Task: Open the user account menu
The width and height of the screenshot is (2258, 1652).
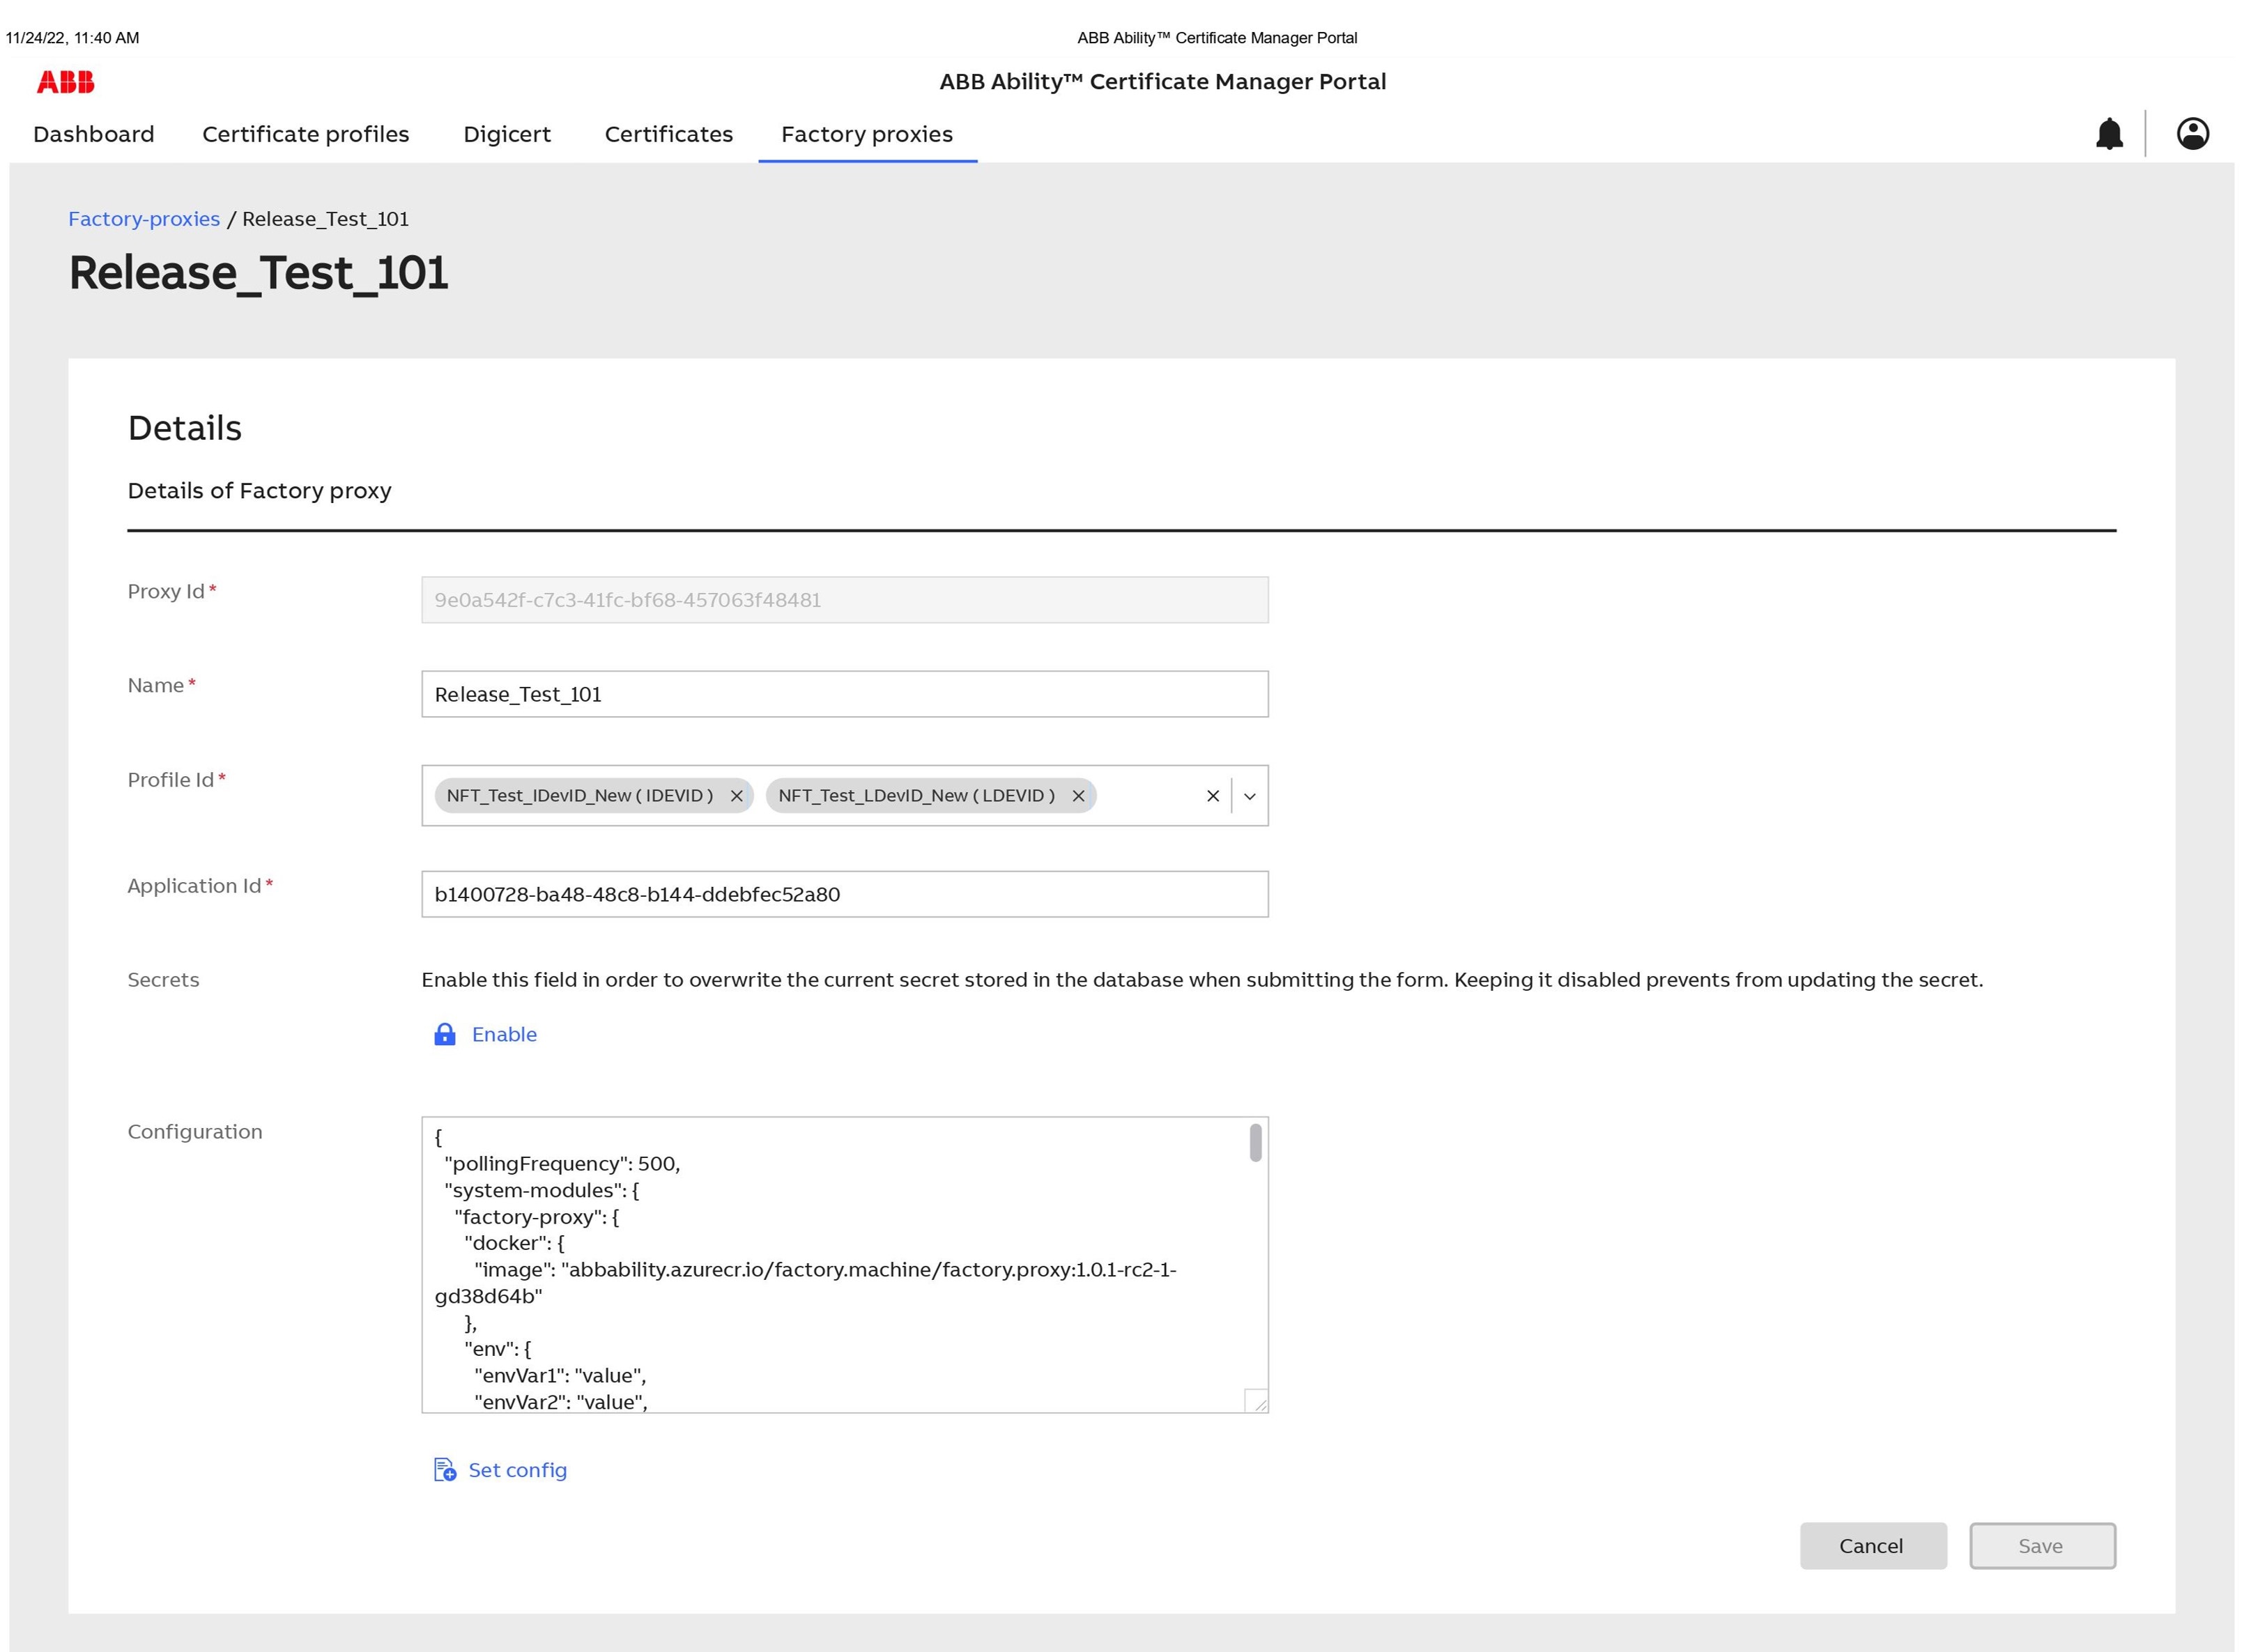Action: tap(2193, 133)
